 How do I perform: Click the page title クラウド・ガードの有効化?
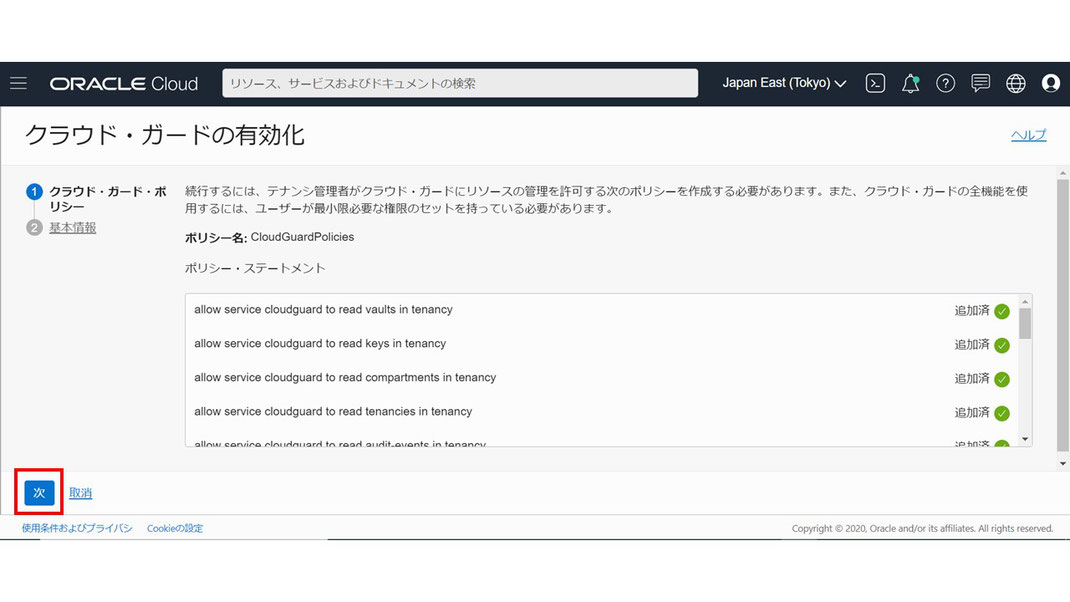pyautogui.click(x=164, y=135)
